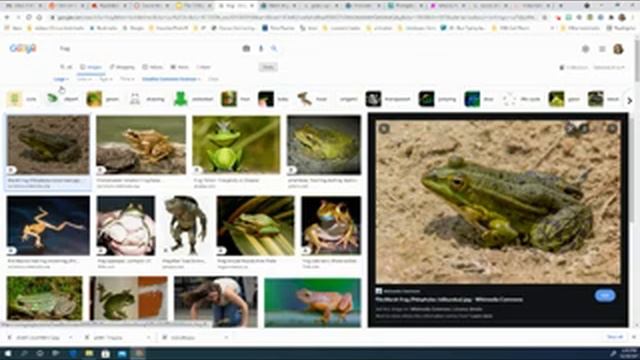Click the blue Visit button
Viewport: 640px width, 360px height.
pyautogui.click(x=605, y=296)
